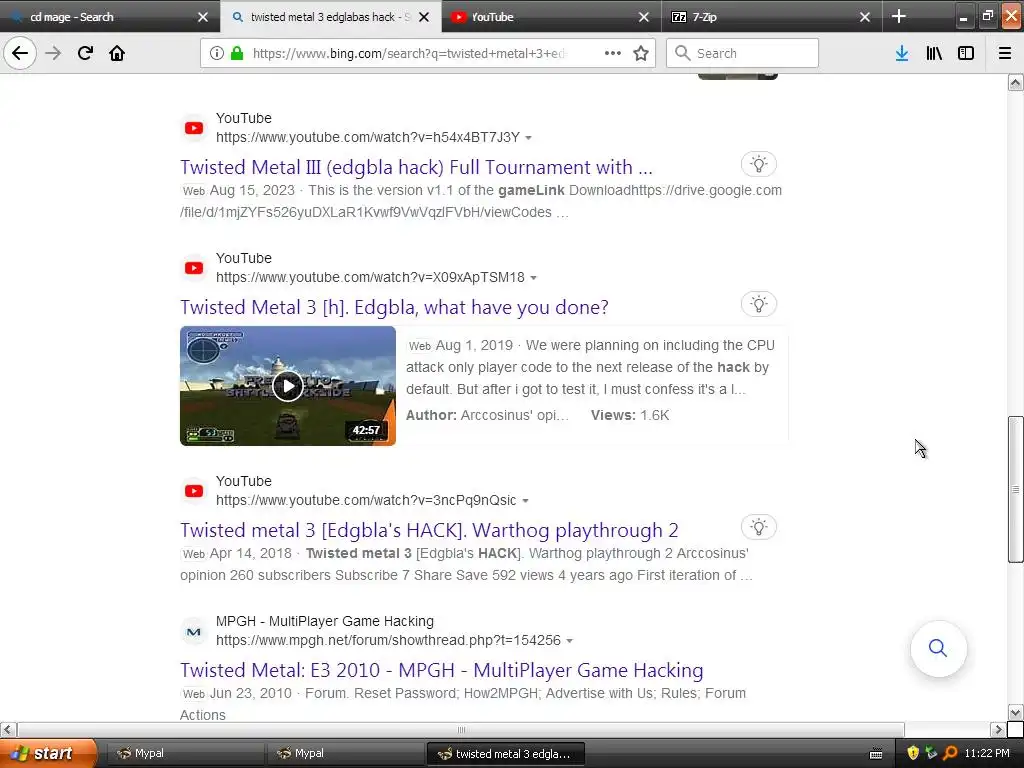Open 'Twisted Metal 3 [h]. Edgbla, what have you done?'
The height and width of the screenshot is (768, 1024).
(394, 307)
